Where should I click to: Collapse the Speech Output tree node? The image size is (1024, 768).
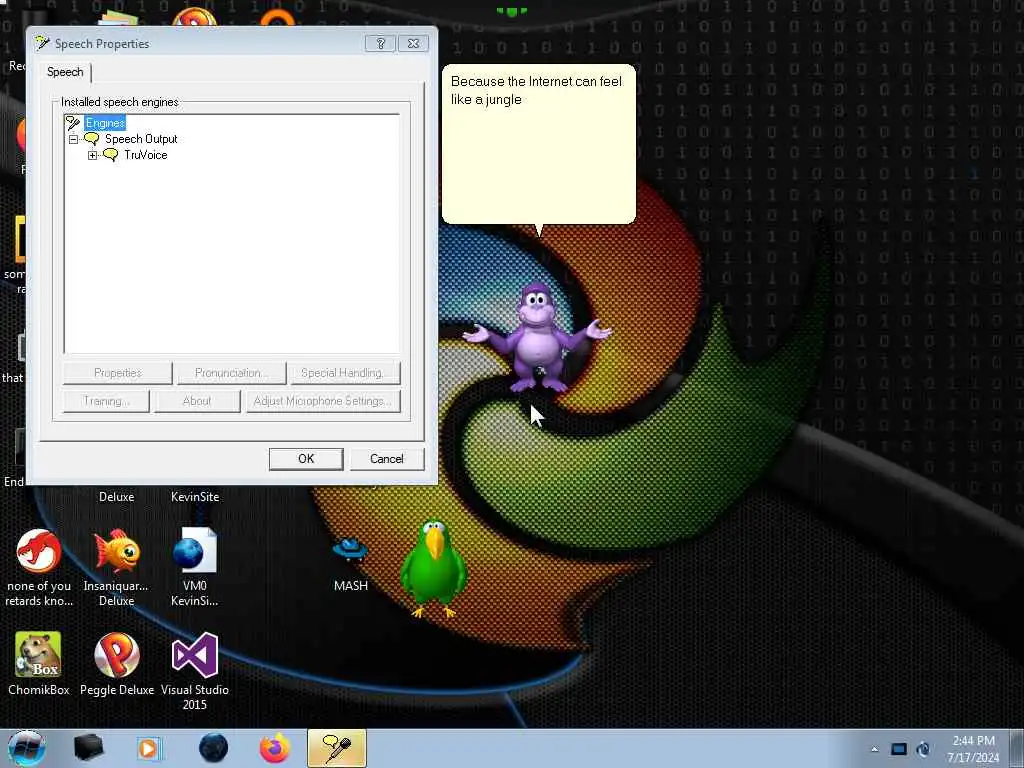click(73, 139)
